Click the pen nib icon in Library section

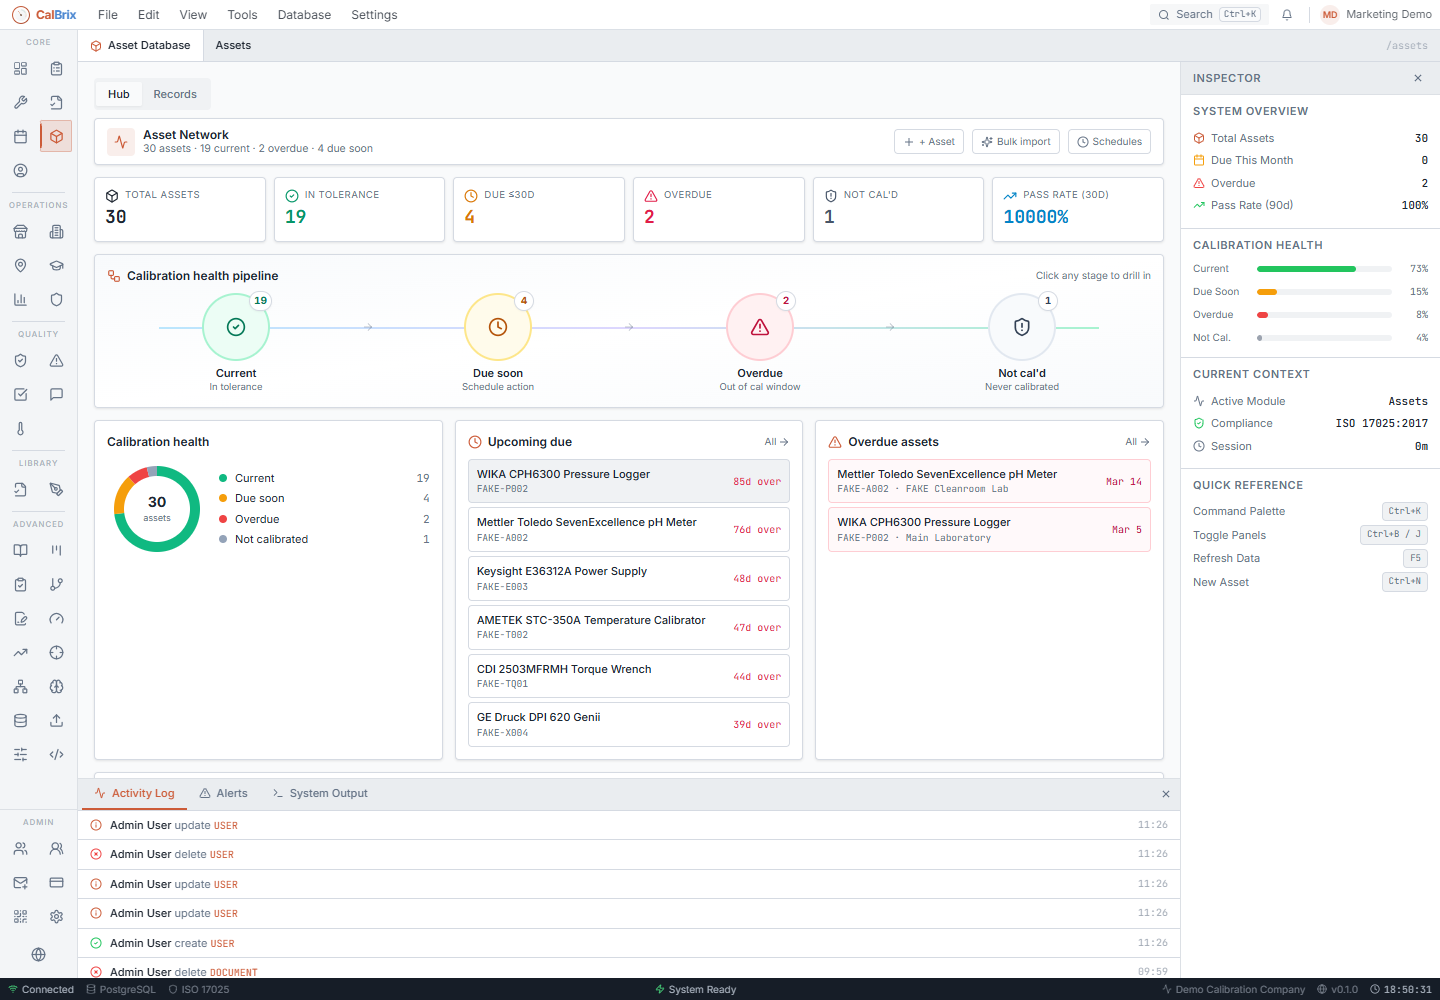pyautogui.click(x=56, y=489)
